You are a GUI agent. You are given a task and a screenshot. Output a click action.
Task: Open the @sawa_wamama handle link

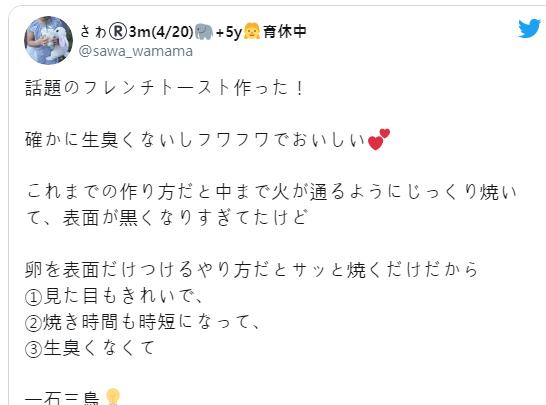135,51
